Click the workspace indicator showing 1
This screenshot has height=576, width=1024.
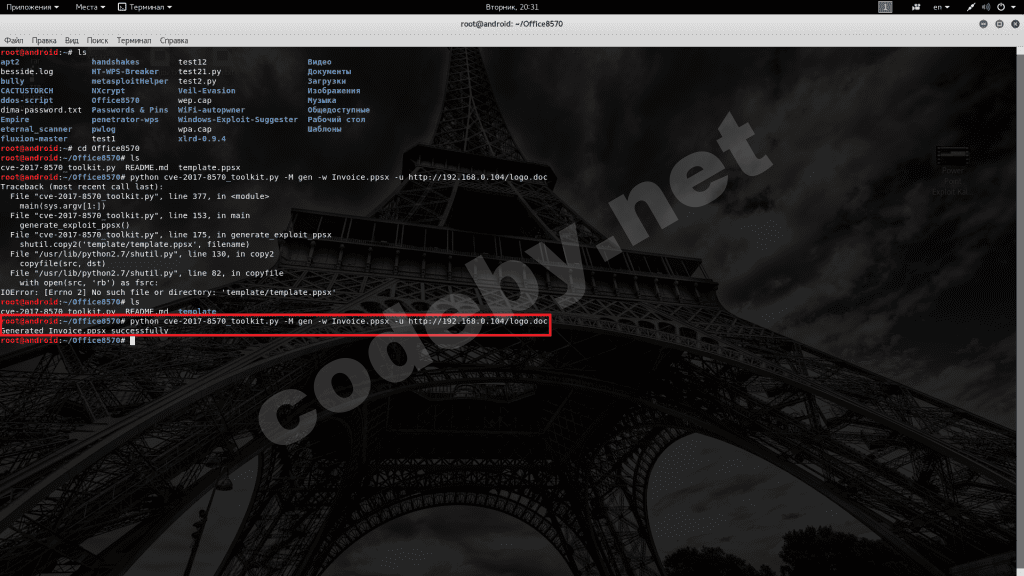pos(885,7)
